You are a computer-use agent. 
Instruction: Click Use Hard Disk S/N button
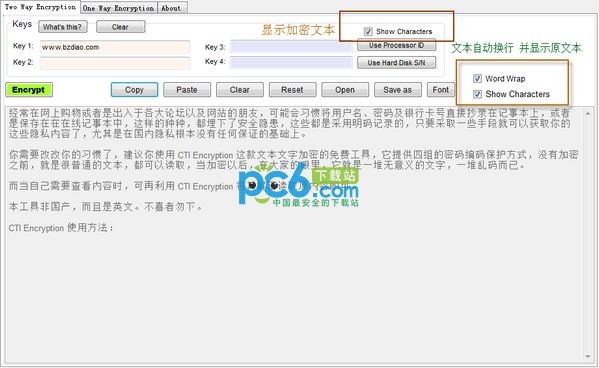pyautogui.click(x=397, y=63)
